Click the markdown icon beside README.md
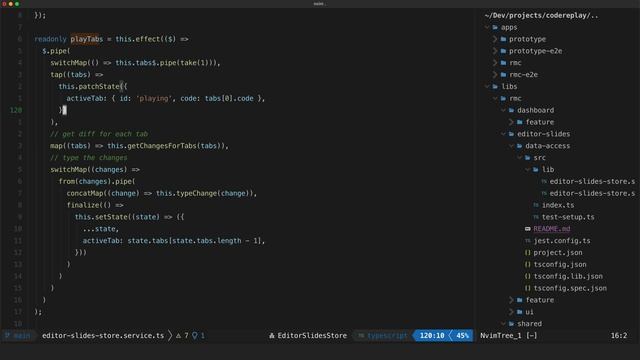This screenshot has width=640, height=360. tap(528, 229)
